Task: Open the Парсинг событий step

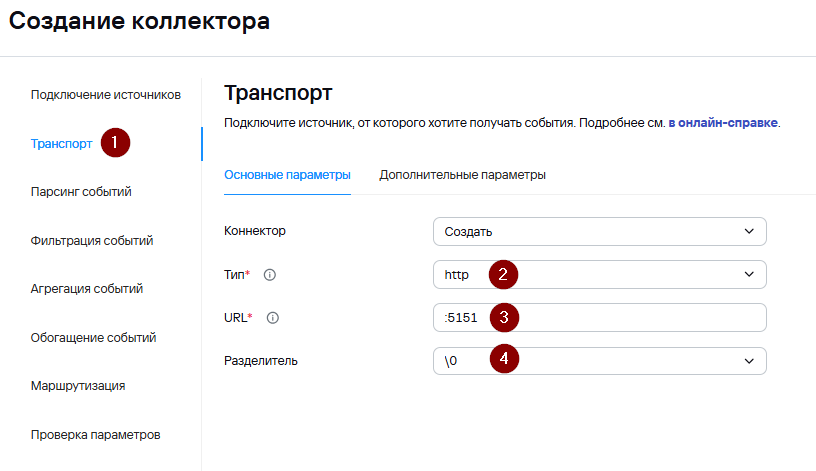Action: [81, 192]
